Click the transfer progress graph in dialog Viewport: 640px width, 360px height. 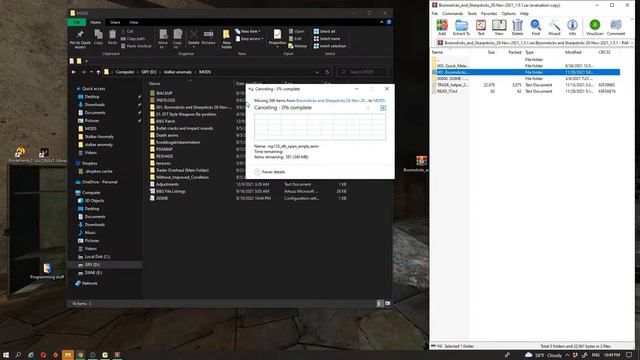click(320, 127)
